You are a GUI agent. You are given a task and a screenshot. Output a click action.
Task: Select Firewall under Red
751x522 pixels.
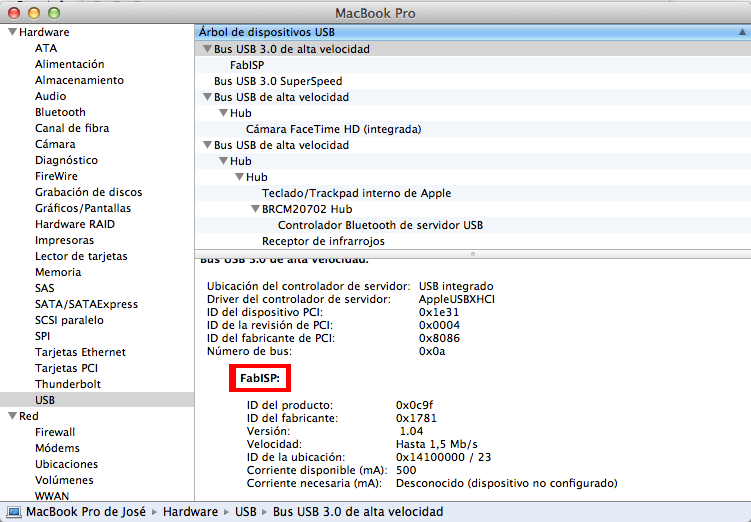(55, 432)
